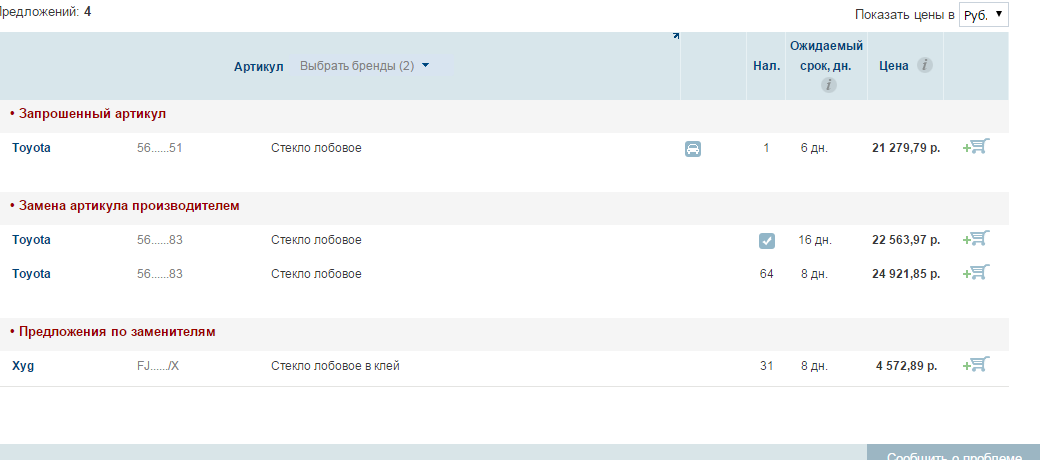Expand the Выбрать бренды (2) filter
This screenshot has height=460, width=1040.
pos(357,66)
